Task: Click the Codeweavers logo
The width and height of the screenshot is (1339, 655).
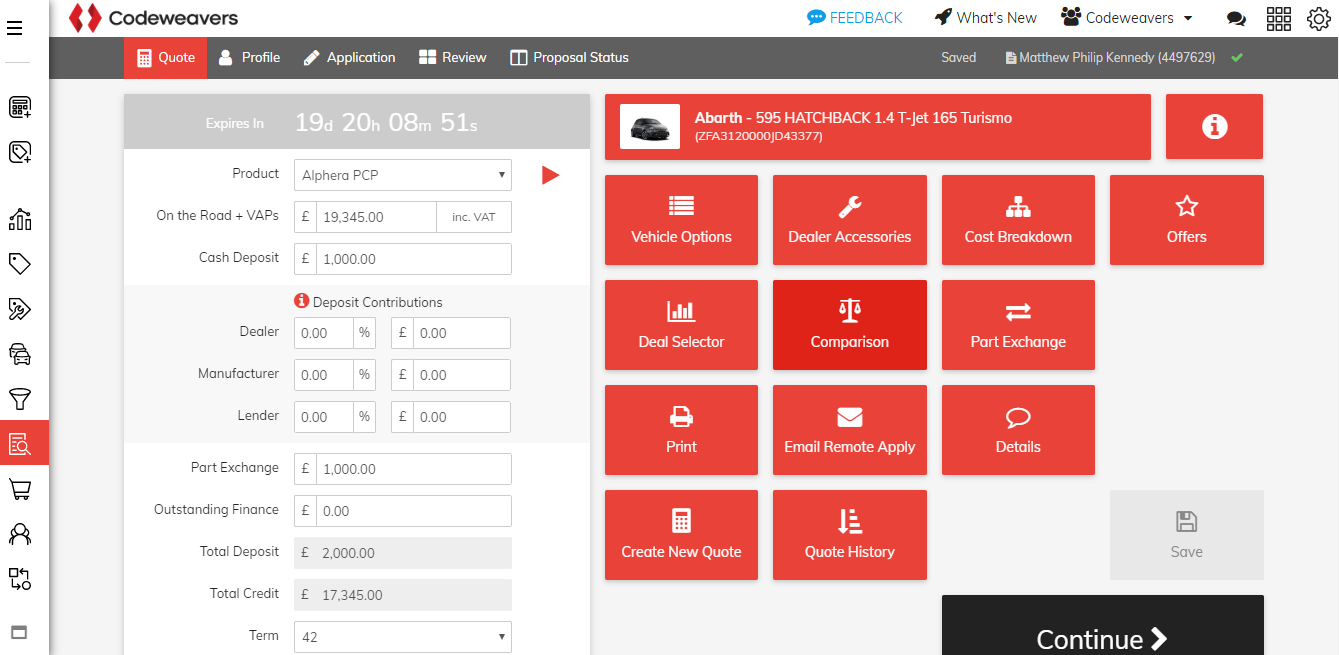Action: (153, 18)
